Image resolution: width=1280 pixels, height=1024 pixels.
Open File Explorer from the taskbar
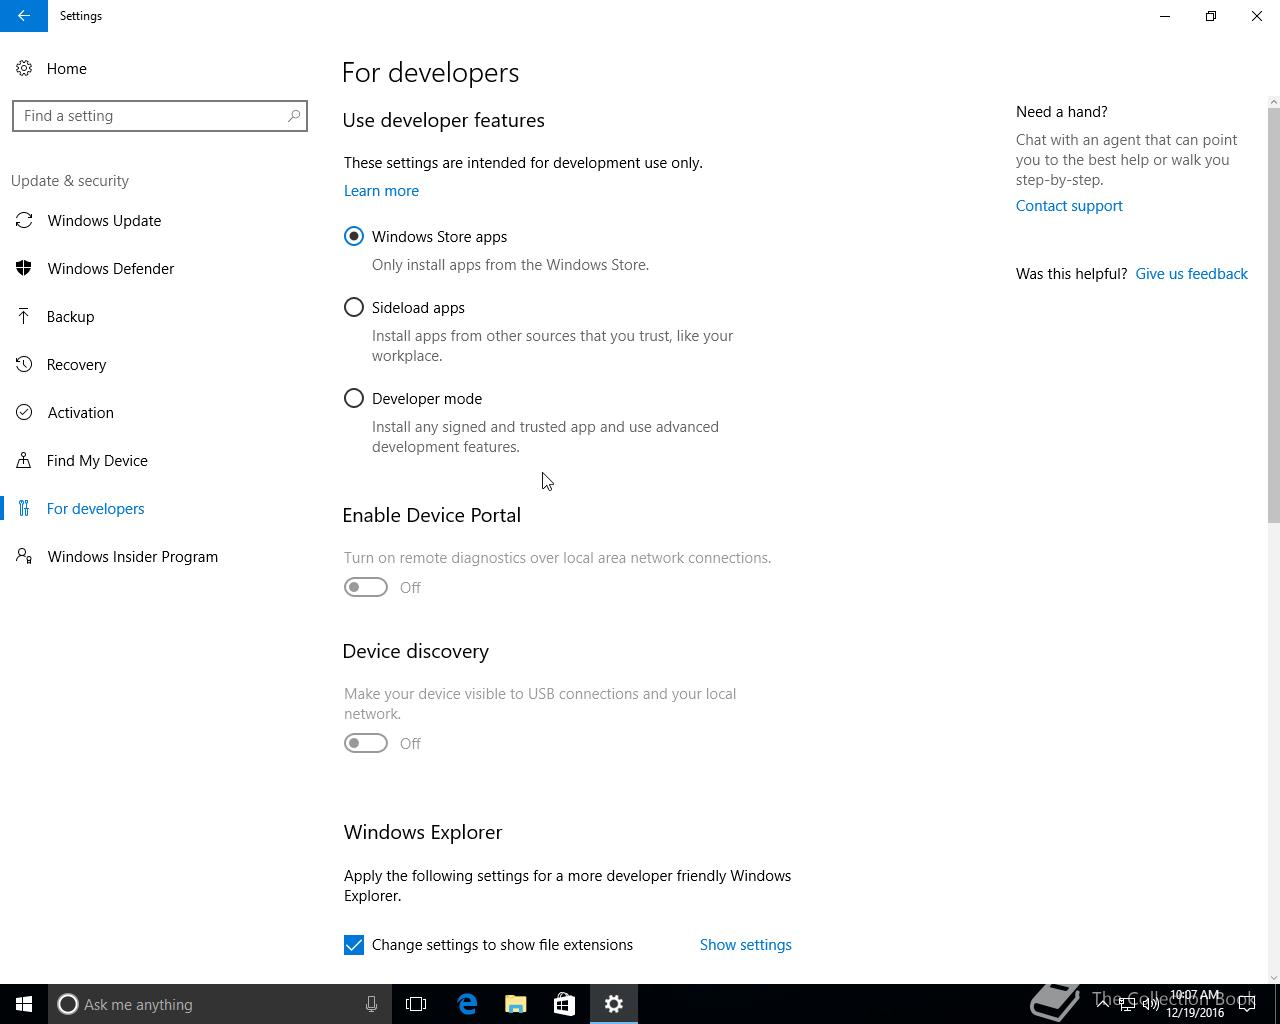coord(516,1004)
